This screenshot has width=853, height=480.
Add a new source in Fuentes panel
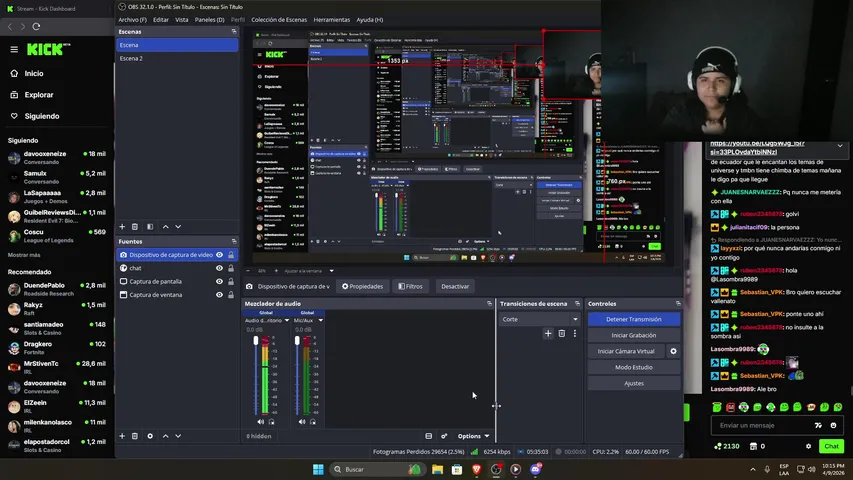point(122,436)
